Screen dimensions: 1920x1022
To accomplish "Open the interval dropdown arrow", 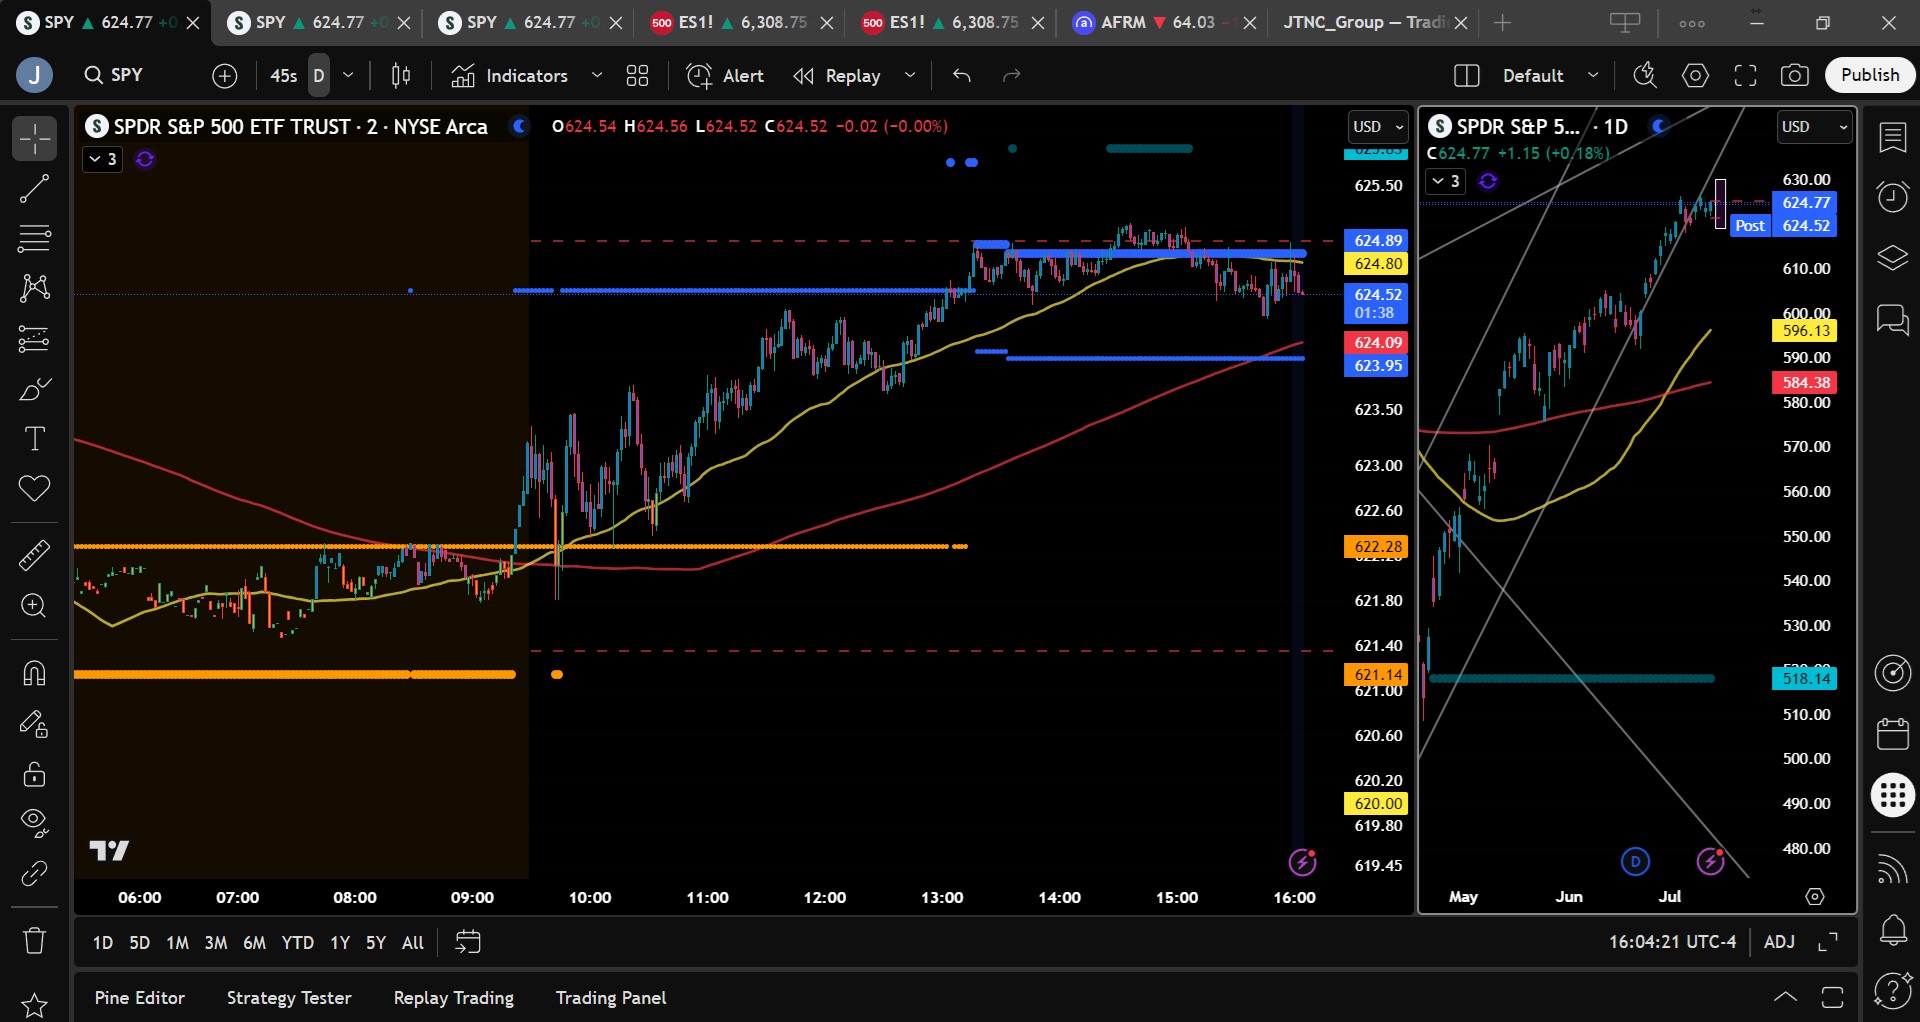I will coord(348,76).
